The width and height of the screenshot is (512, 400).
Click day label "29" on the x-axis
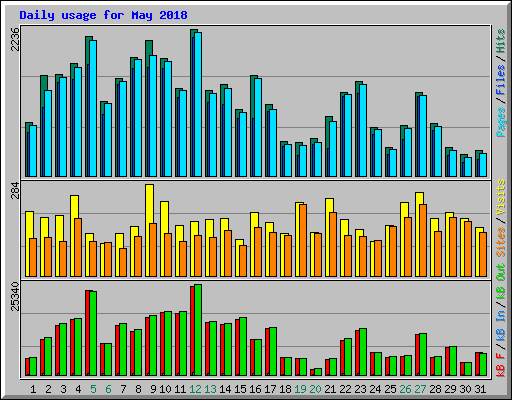[450, 389]
